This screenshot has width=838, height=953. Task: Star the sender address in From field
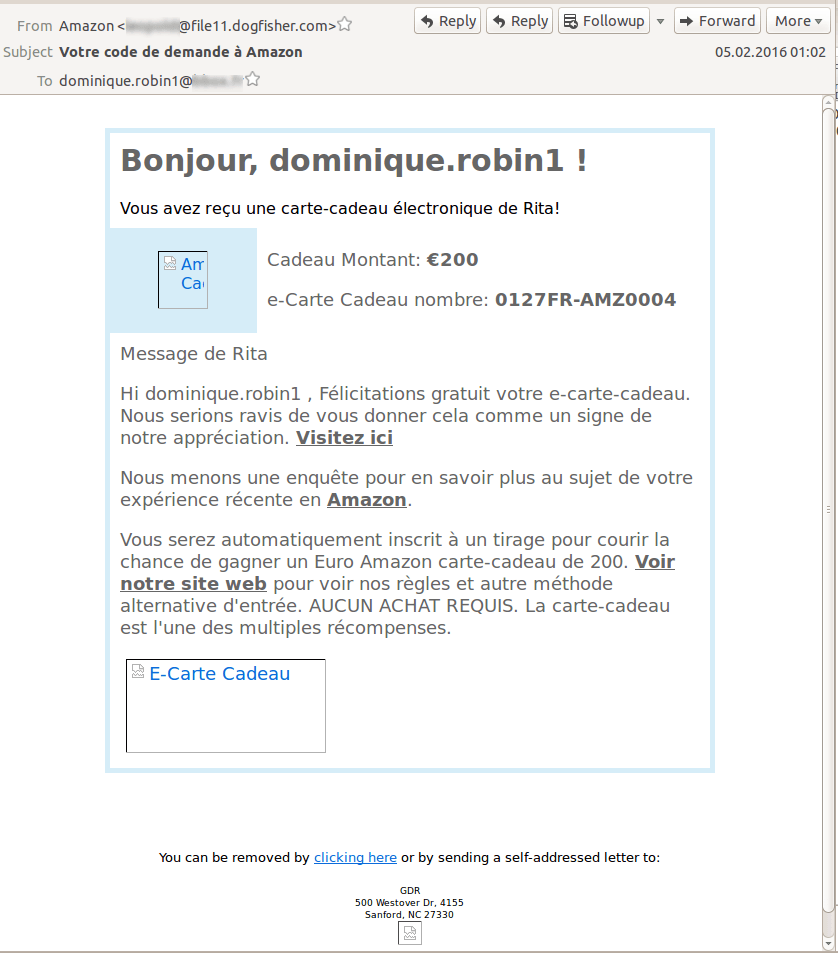click(x=345, y=24)
